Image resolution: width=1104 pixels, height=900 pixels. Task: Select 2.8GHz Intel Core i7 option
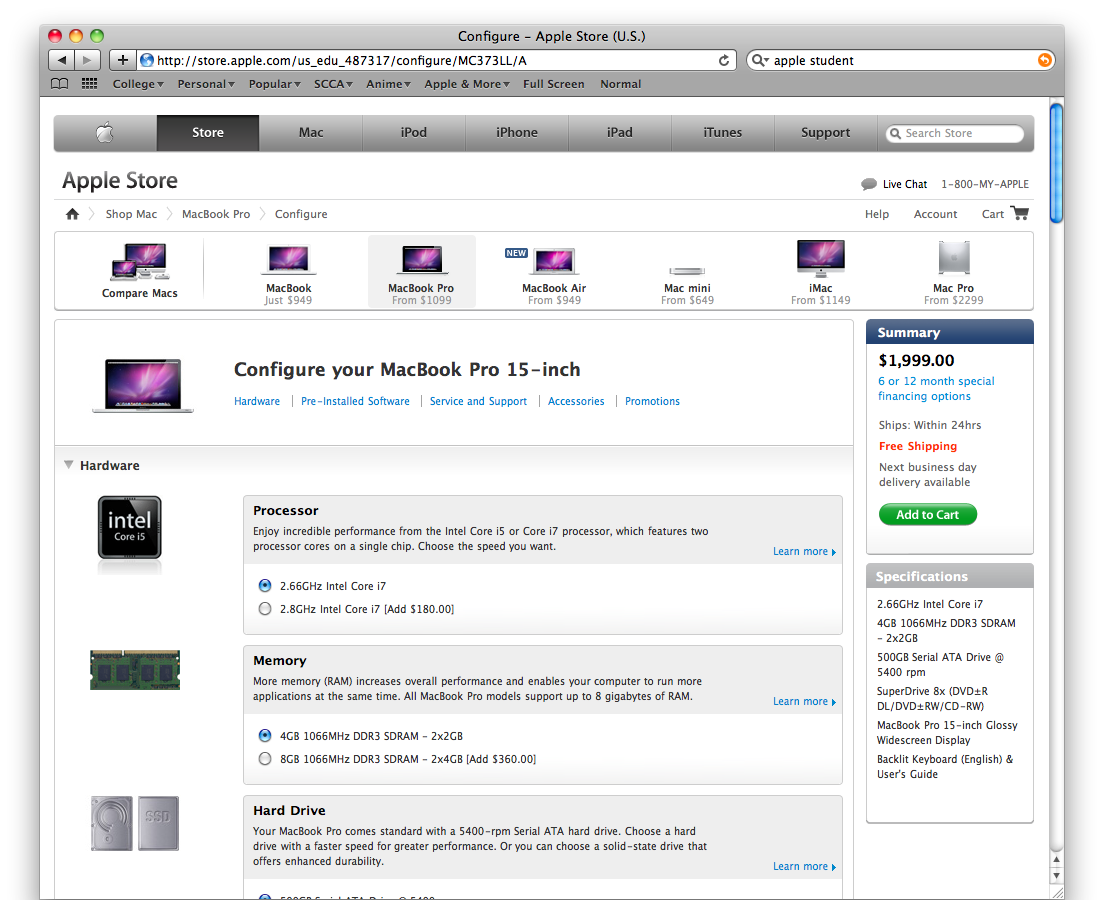pyautogui.click(x=265, y=608)
